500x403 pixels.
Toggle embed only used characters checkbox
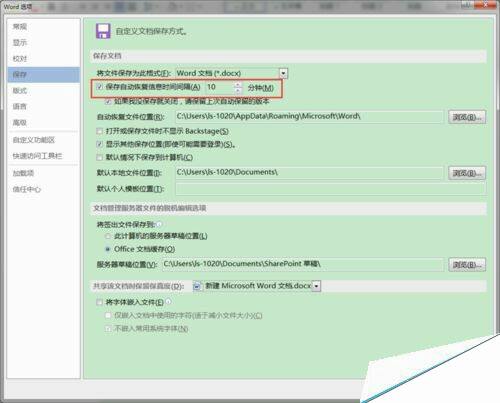coord(108,315)
